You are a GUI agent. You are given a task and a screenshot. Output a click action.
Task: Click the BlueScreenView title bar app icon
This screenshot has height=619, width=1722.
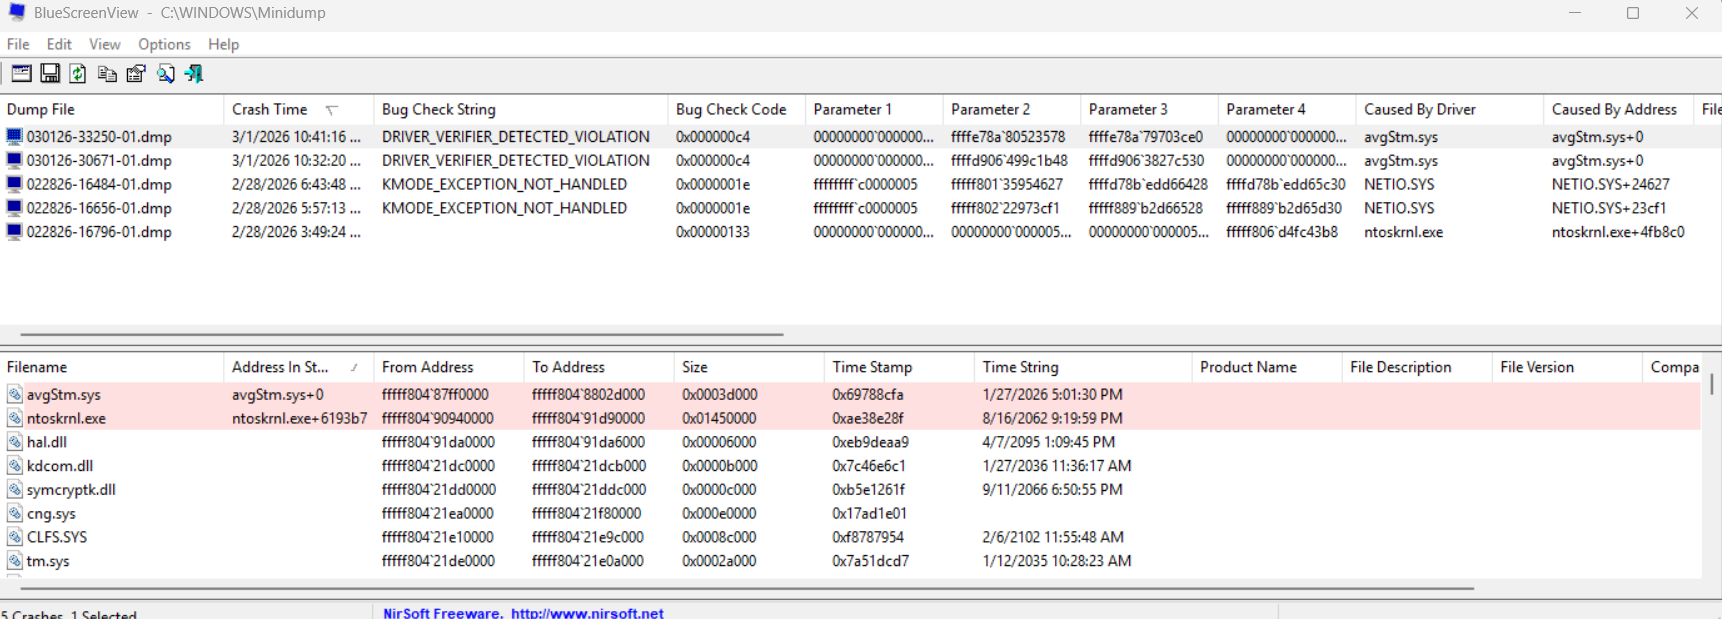(16, 13)
